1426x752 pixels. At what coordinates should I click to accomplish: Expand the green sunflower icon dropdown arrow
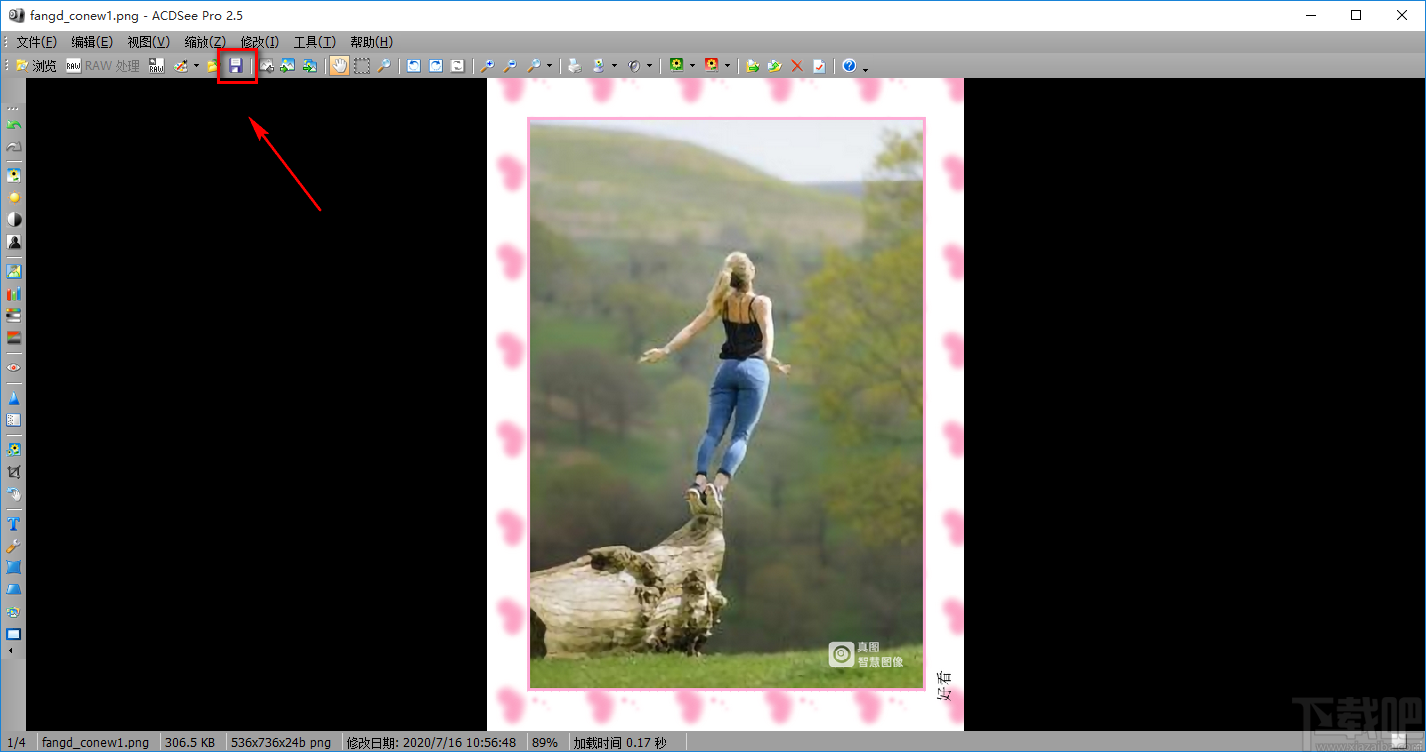pos(692,66)
